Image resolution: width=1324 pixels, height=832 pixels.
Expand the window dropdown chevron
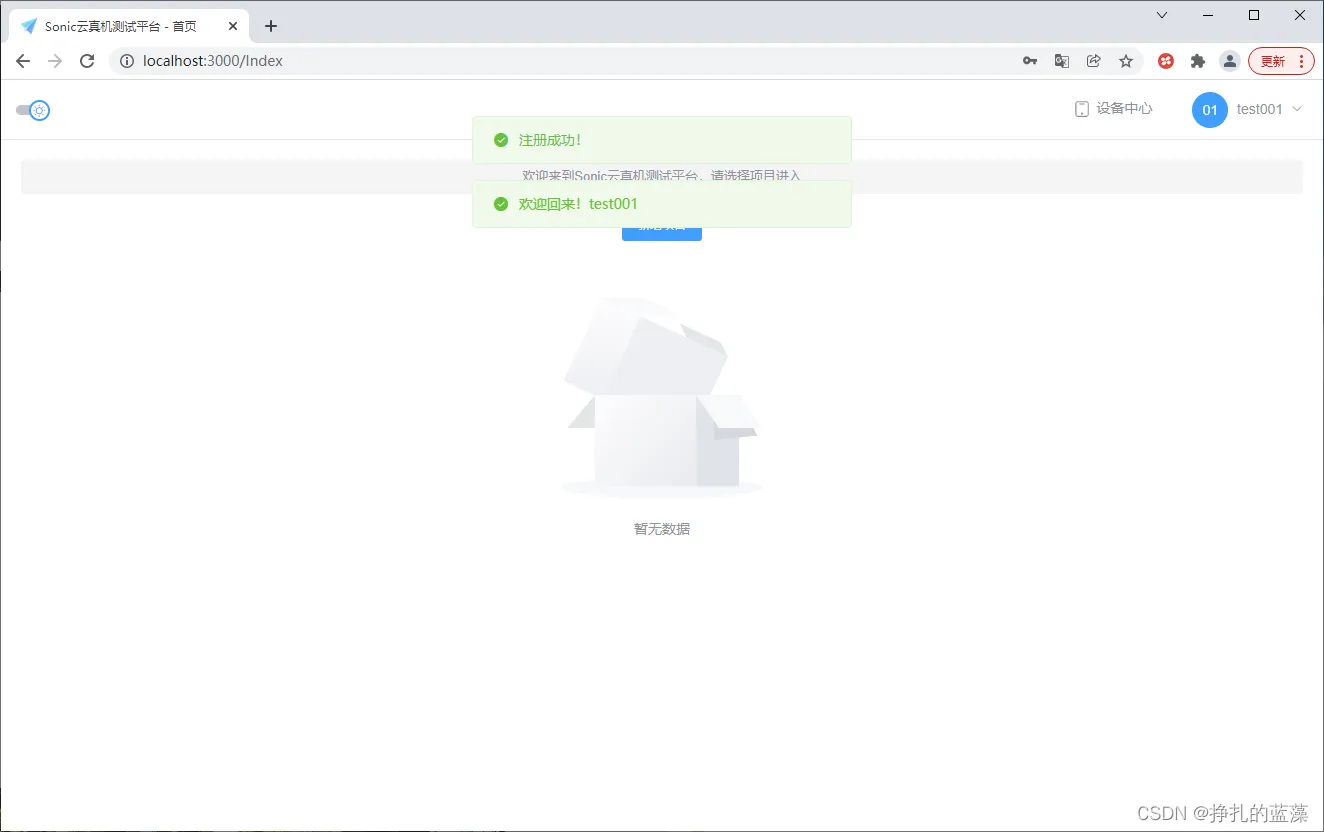(x=1160, y=15)
